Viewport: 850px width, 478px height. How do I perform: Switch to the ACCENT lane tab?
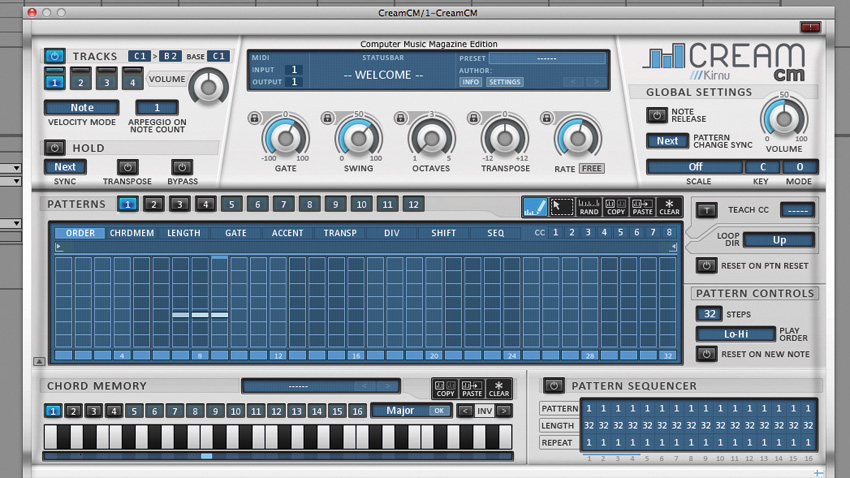tap(287, 233)
